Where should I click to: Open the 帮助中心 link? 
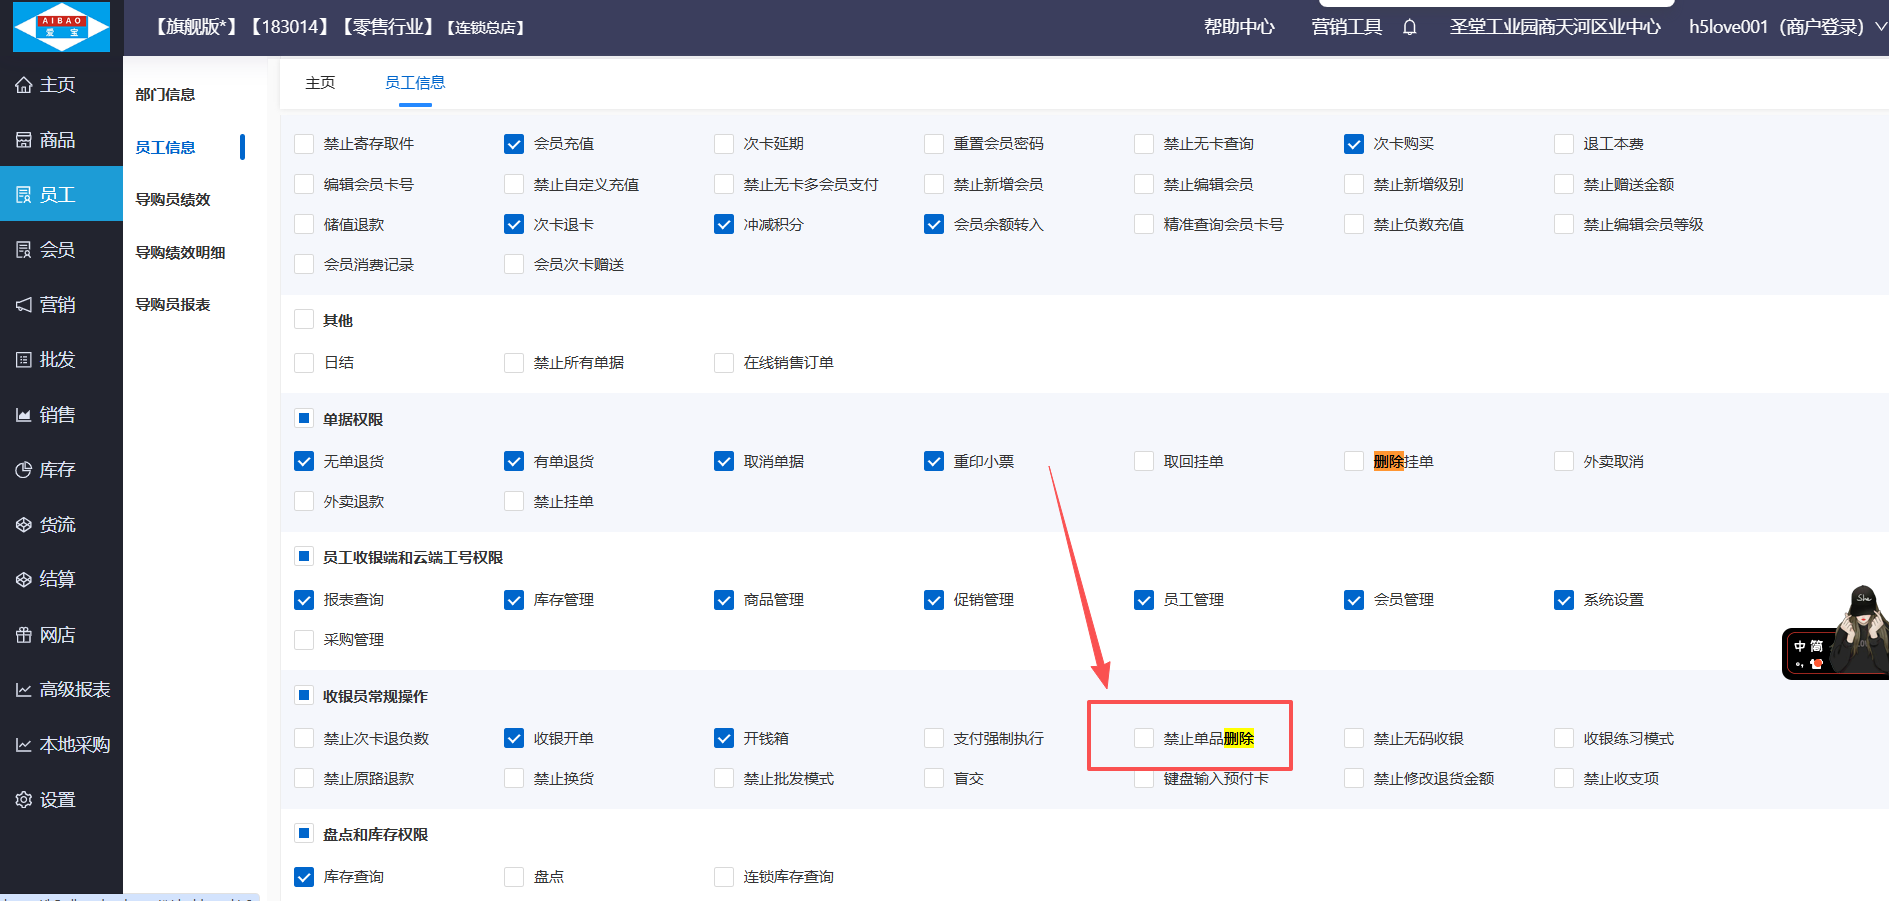coord(1239,27)
